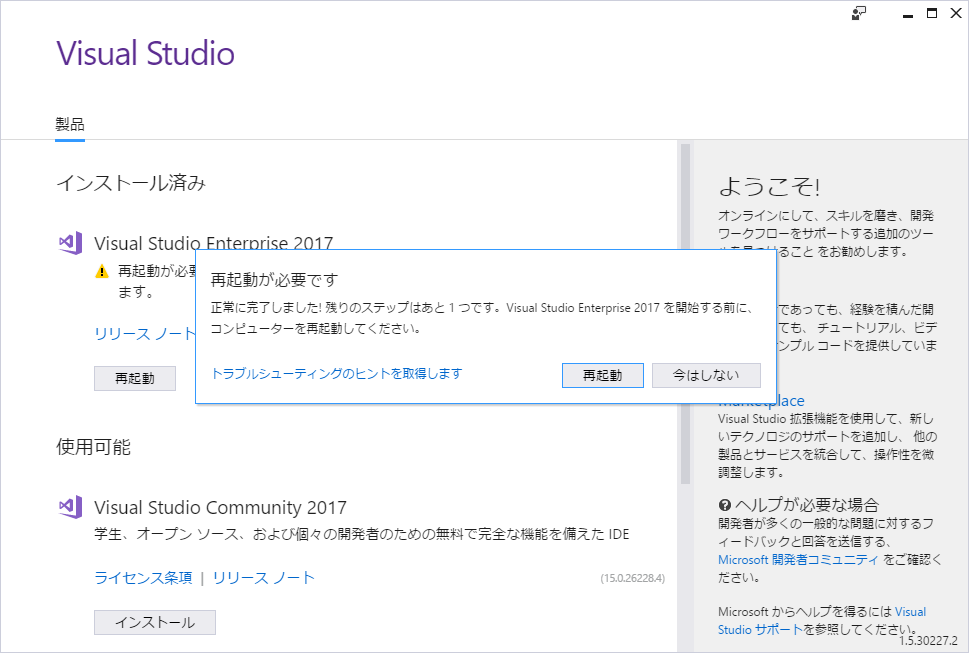Click installer version 1.5.30227.2 at bottom right
The width and height of the screenshot is (969, 653).
tap(928, 641)
